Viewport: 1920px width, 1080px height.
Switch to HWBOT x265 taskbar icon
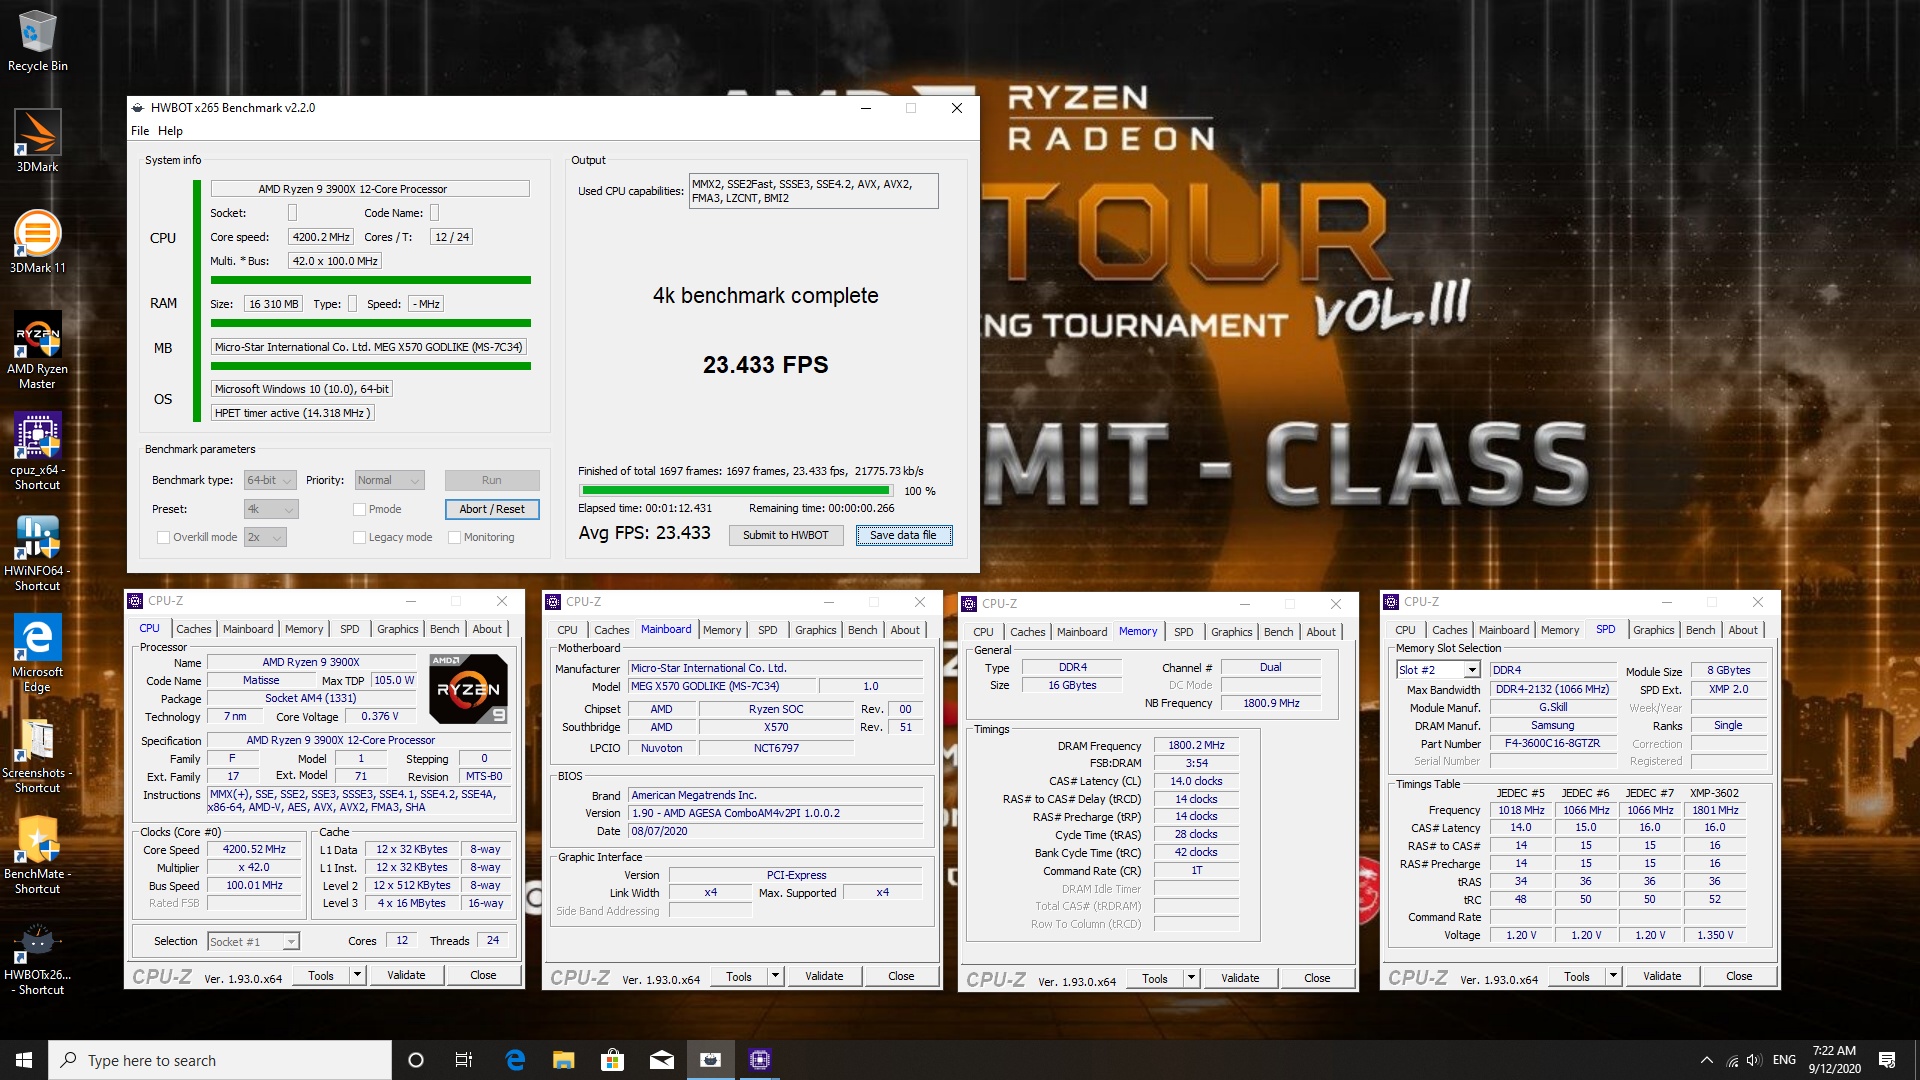[x=710, y=1060]
